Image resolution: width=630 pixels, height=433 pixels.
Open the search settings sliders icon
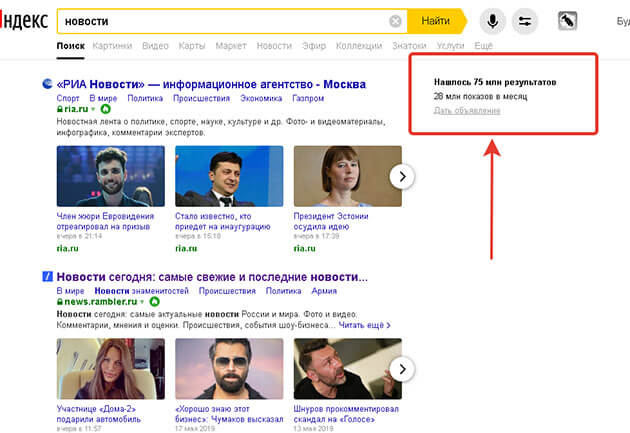pyautogui.click(x=525, y=21)
